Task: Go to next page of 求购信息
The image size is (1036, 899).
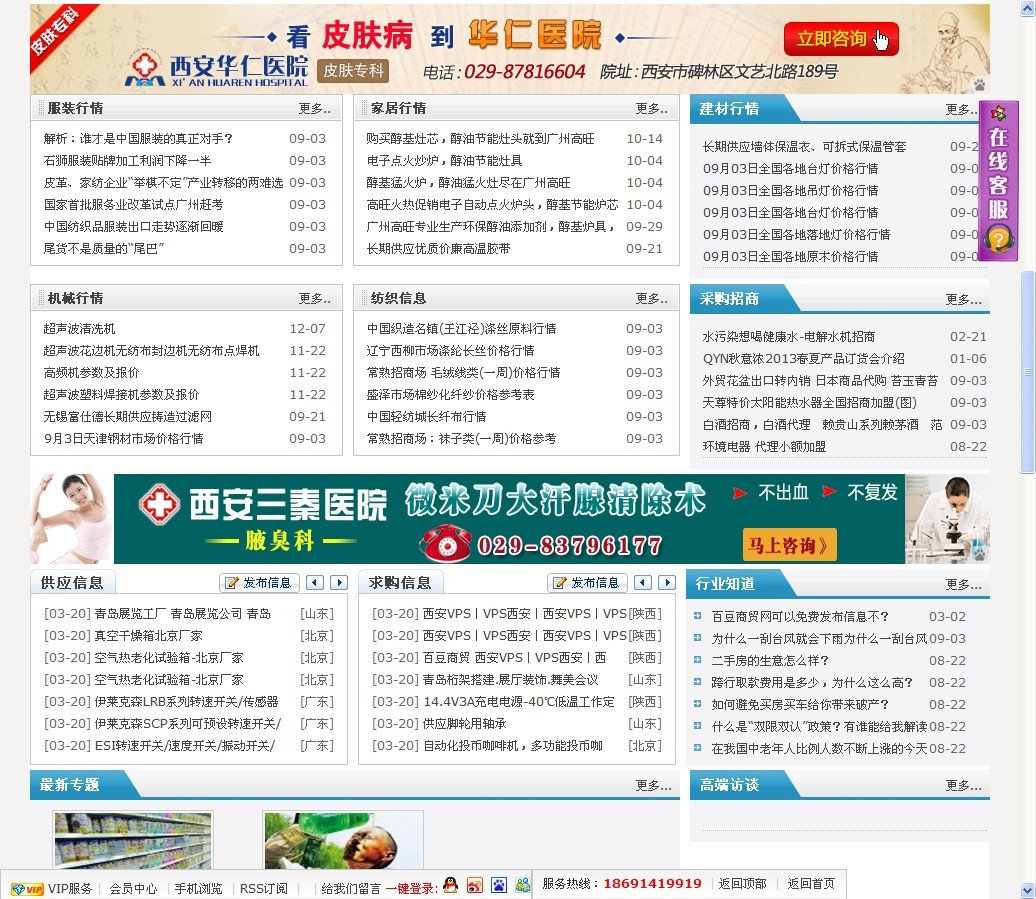Action: click(667, 583)
